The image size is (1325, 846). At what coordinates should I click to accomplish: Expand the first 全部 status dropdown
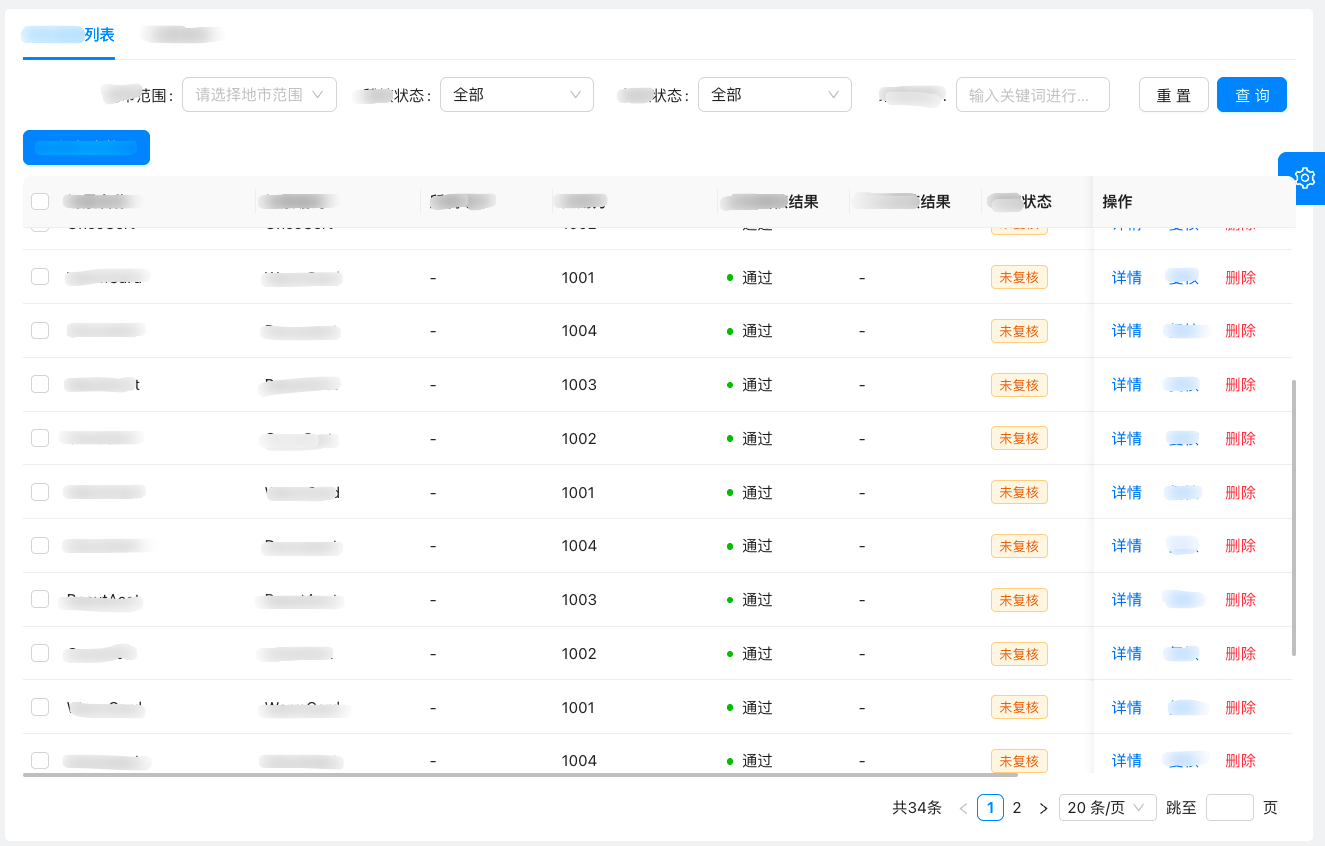tap(517, 94)
